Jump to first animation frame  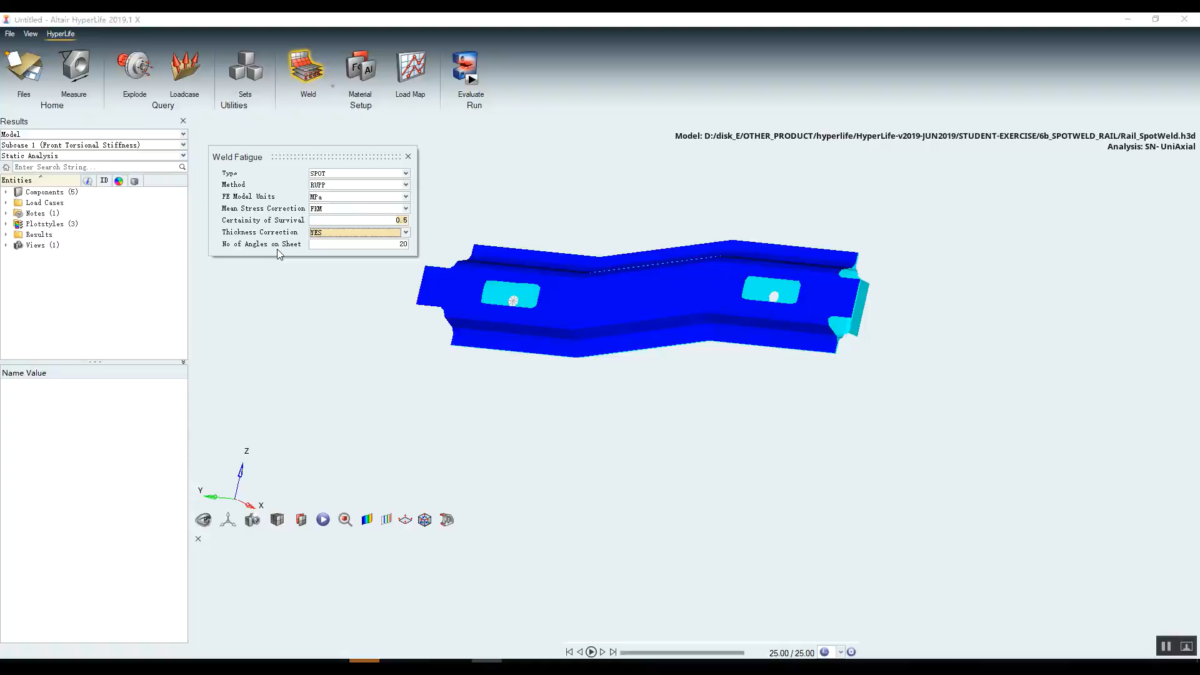[x=569, y=652]
